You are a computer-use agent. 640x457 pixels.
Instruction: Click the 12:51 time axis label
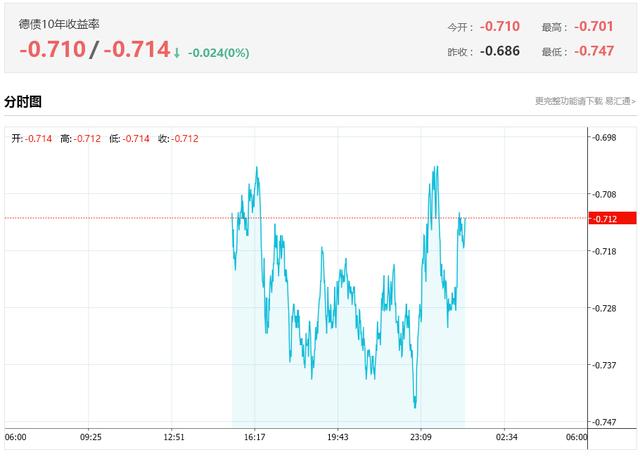(x=174, y=437)
